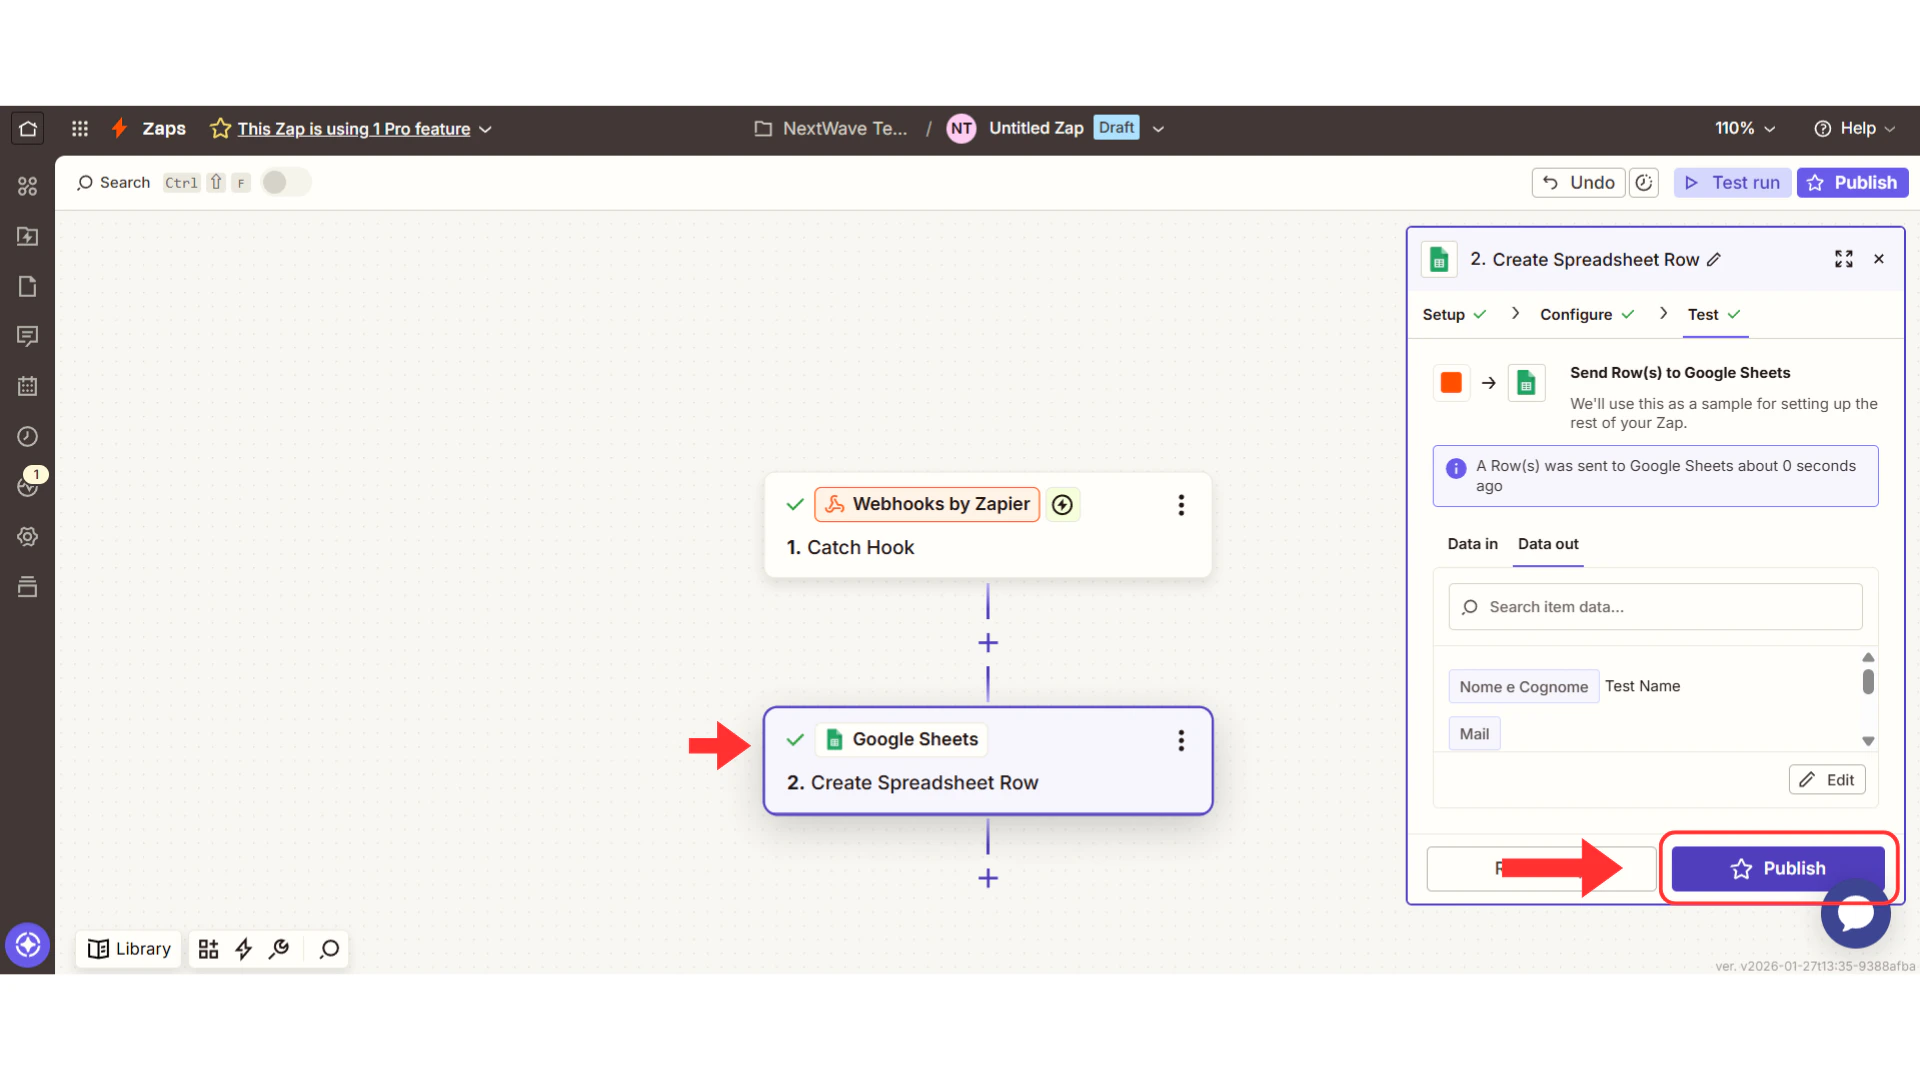Select the add-step icon in bottom toolbar
This screenshot has width=1920, height=1080.
click(x=208, y=948)
